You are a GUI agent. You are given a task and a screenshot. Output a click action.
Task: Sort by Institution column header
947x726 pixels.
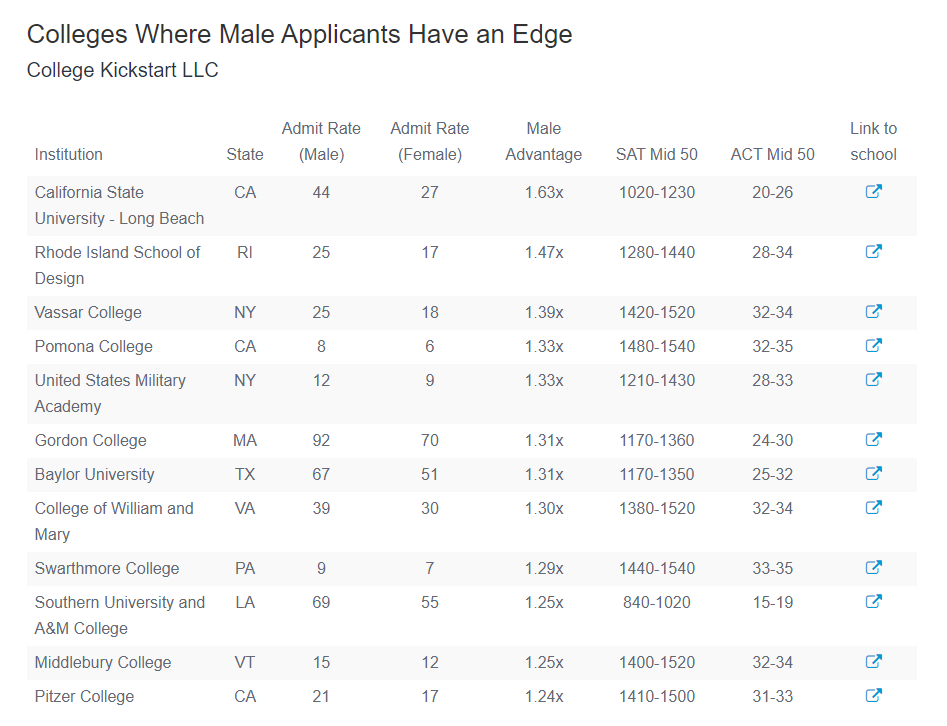pyautogui.click(x=69, y=155)
